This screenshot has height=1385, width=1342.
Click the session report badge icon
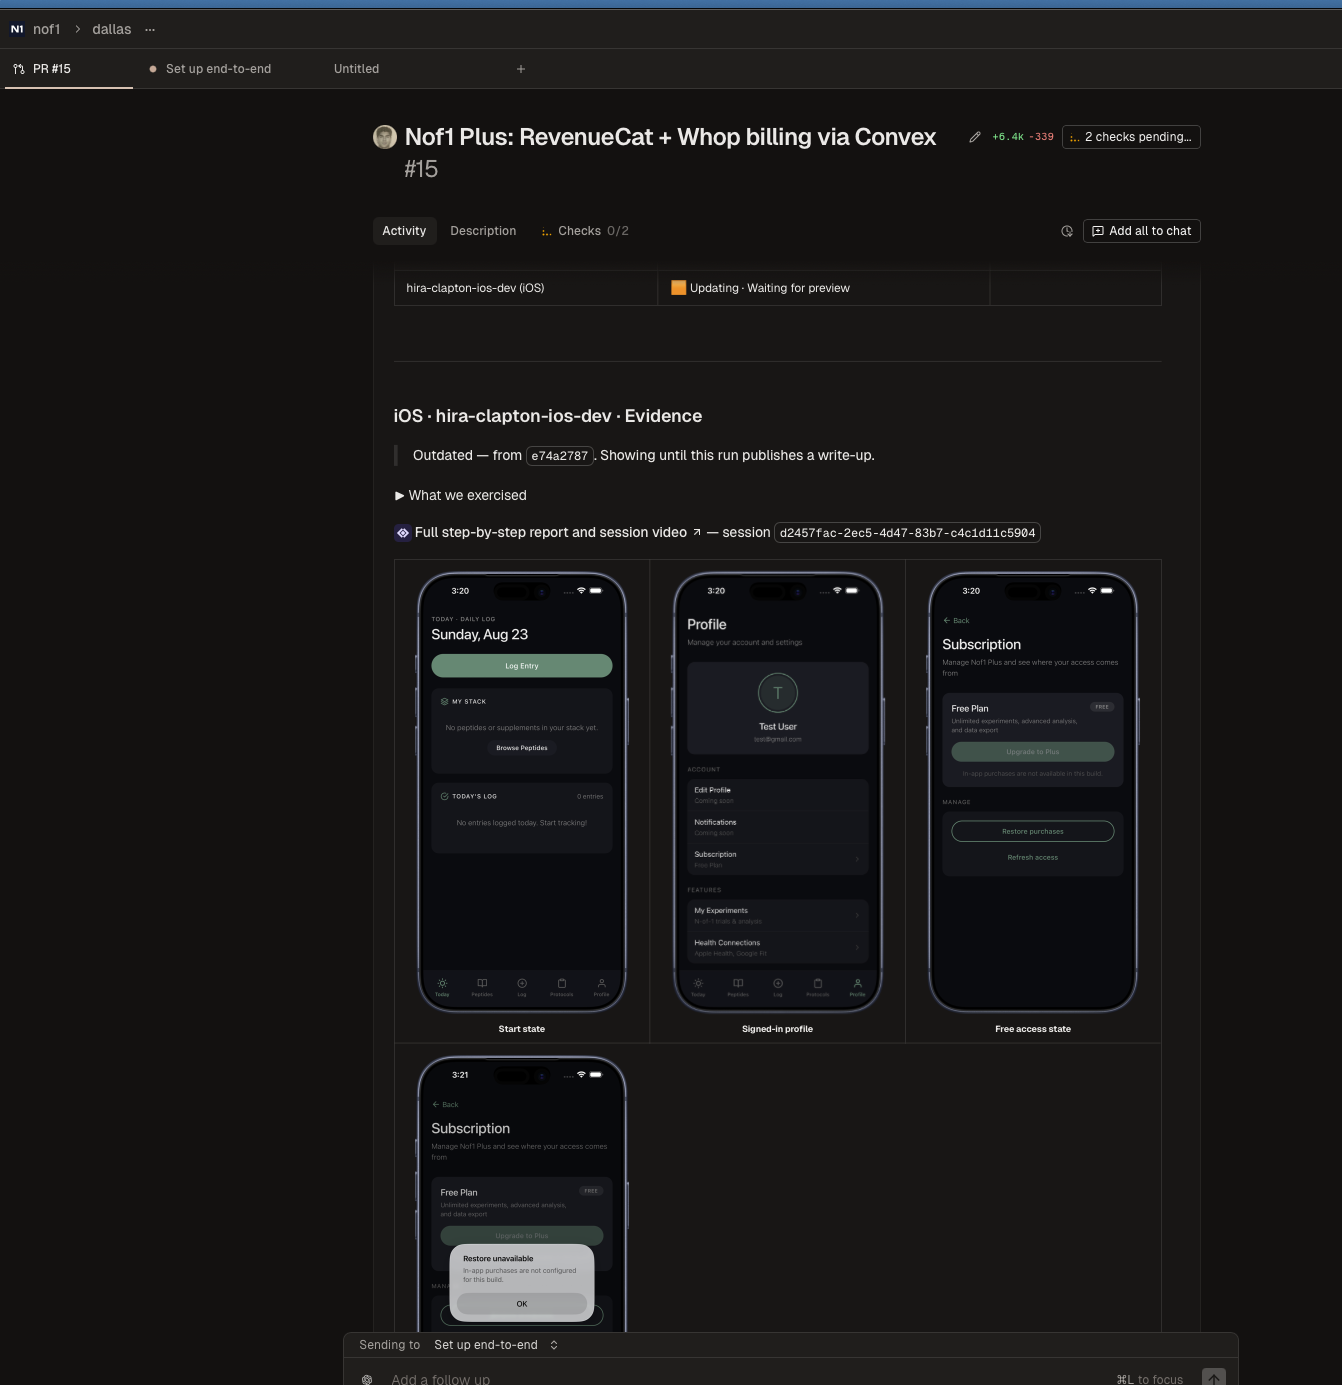click(x=403, y=533)
